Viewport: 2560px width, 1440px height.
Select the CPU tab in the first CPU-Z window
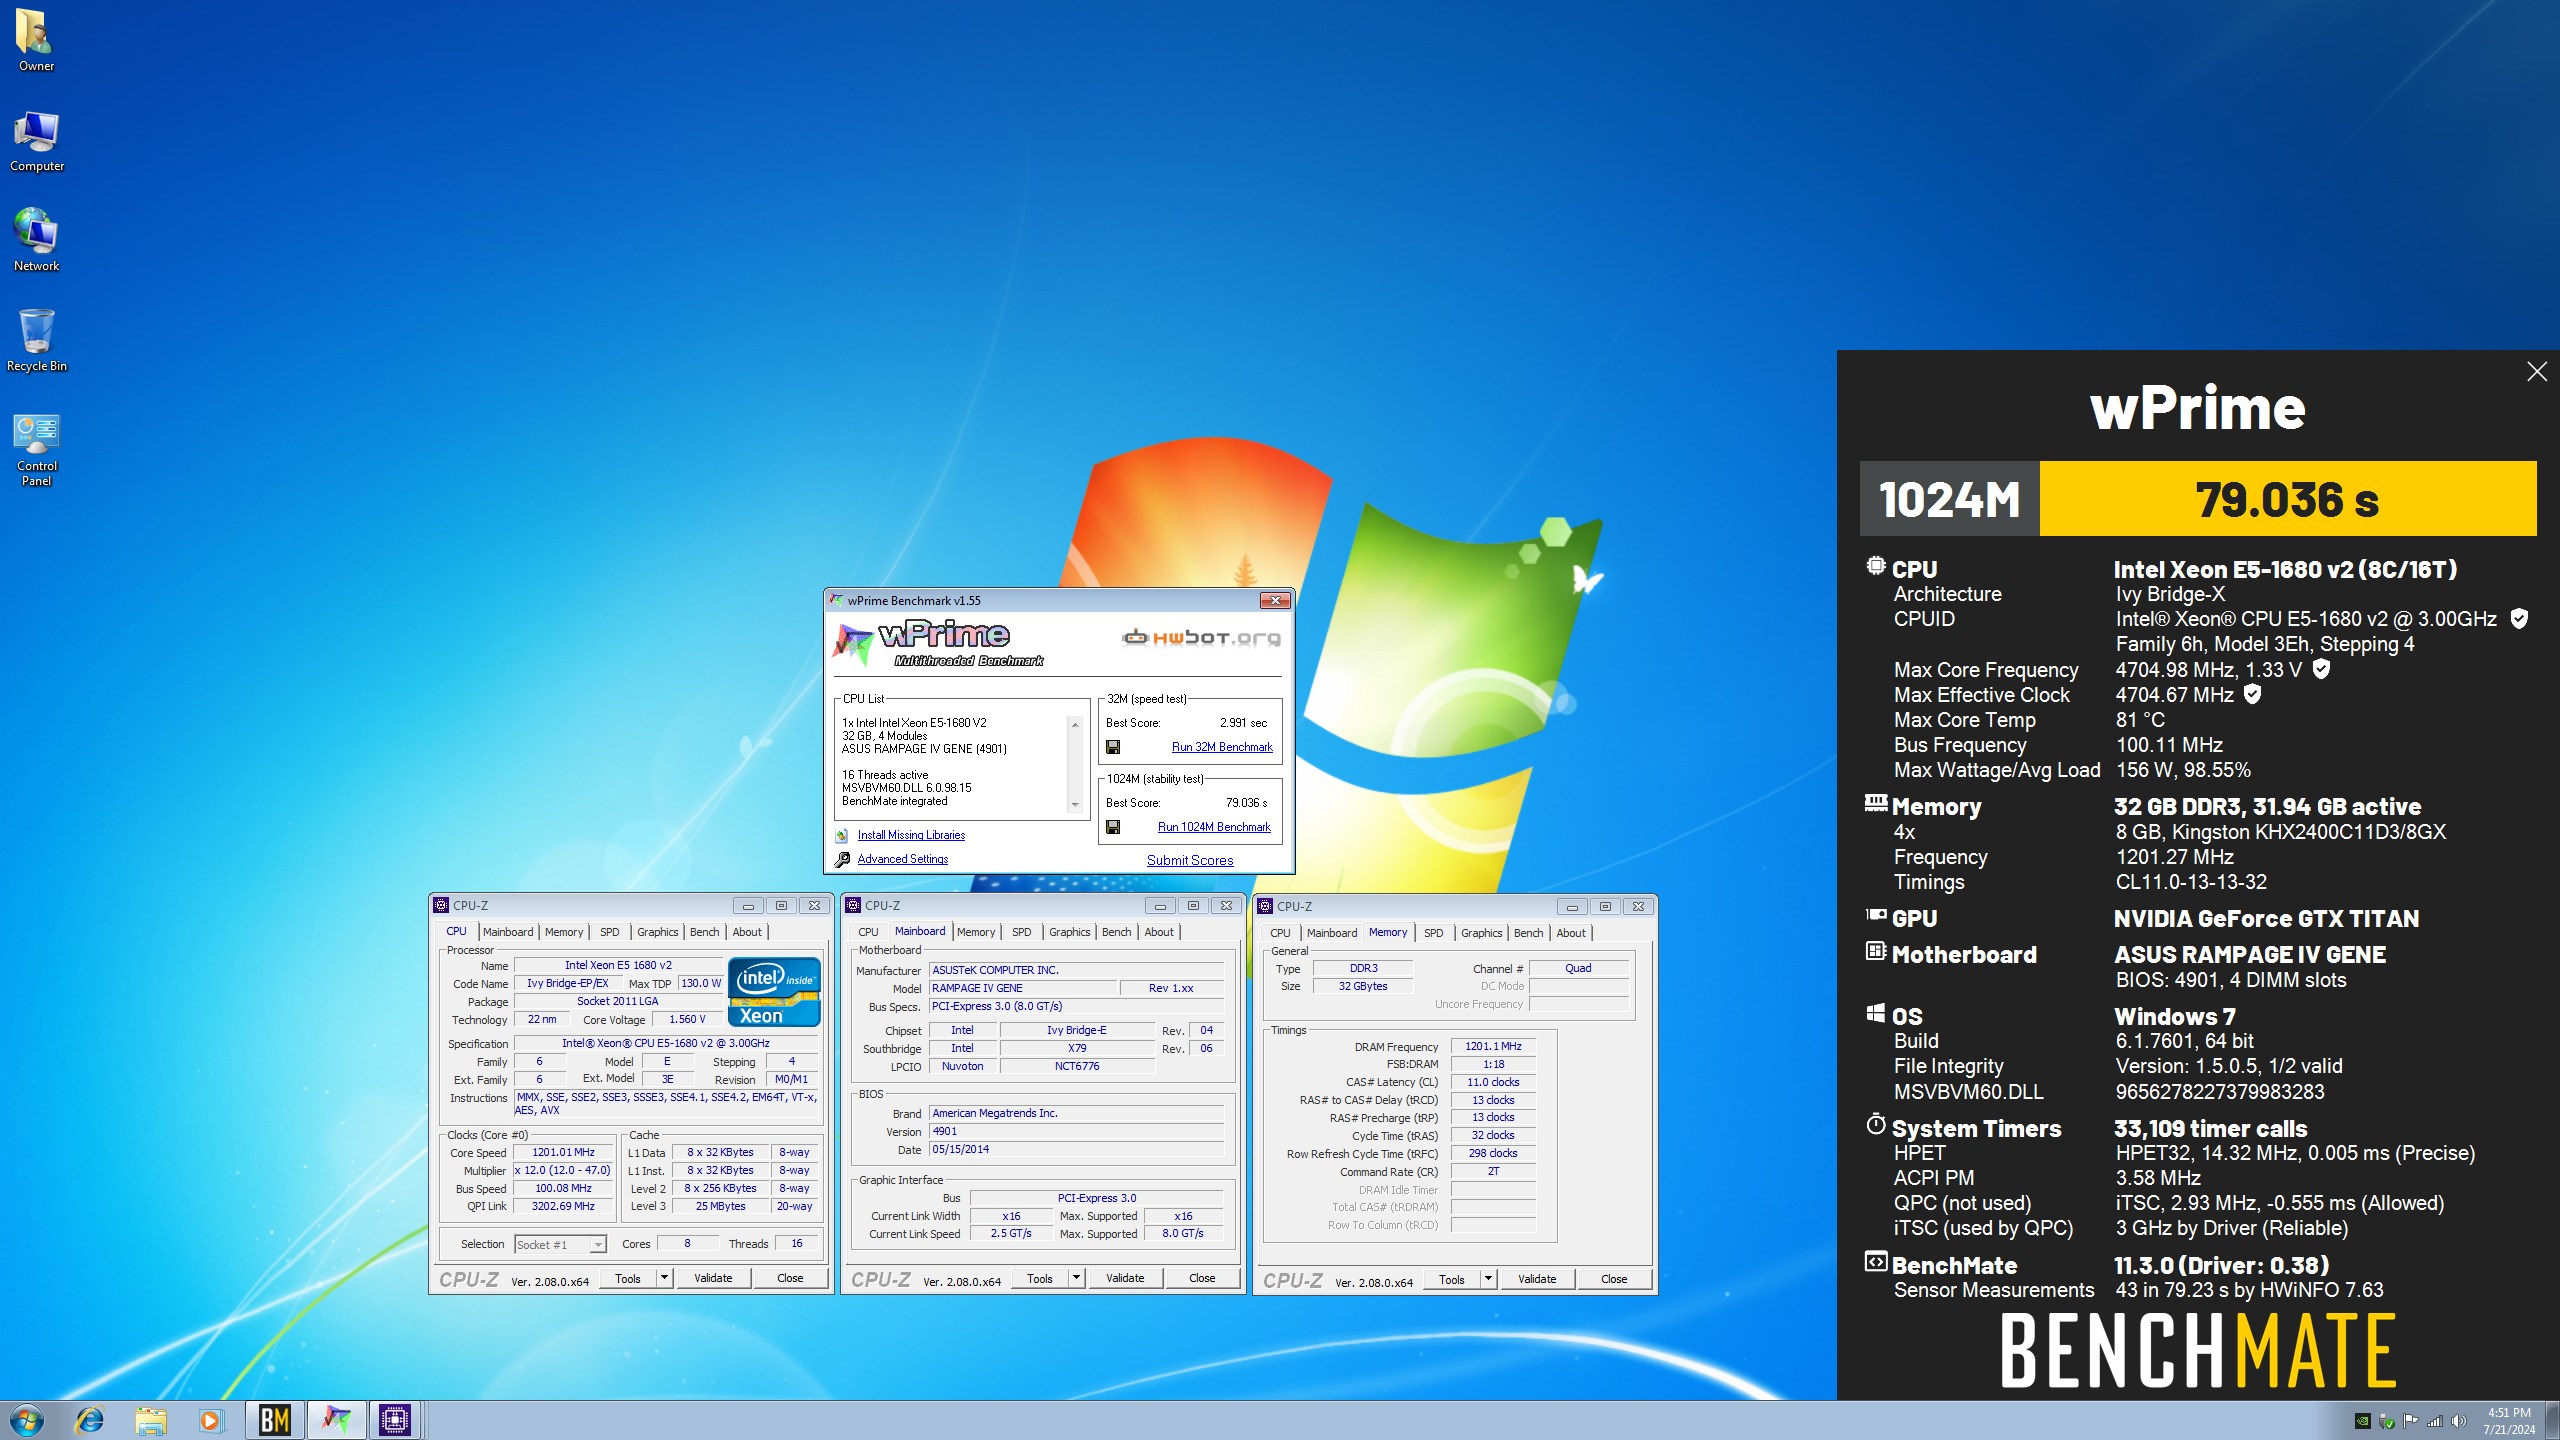[x=456, y=931]
